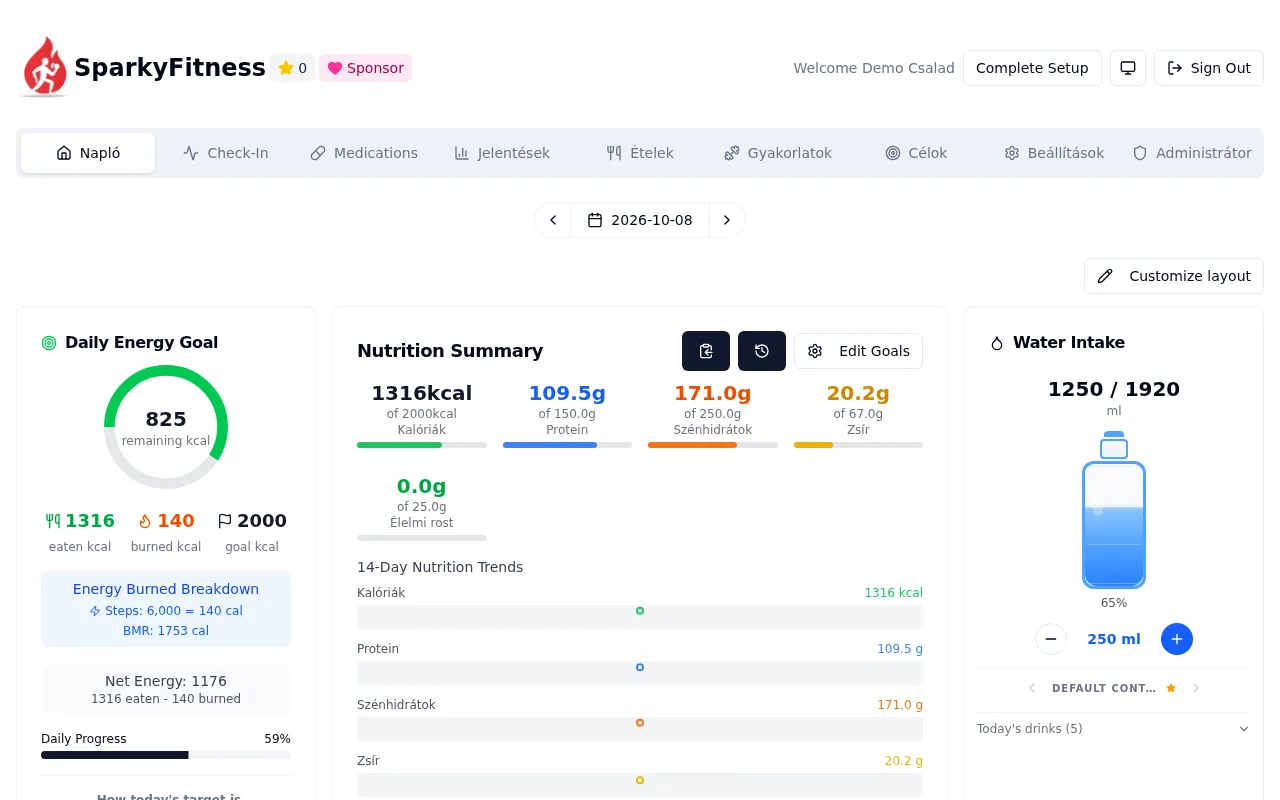
Task: Toggle the display theme monitor icon
Action: tap(1128, 68)
